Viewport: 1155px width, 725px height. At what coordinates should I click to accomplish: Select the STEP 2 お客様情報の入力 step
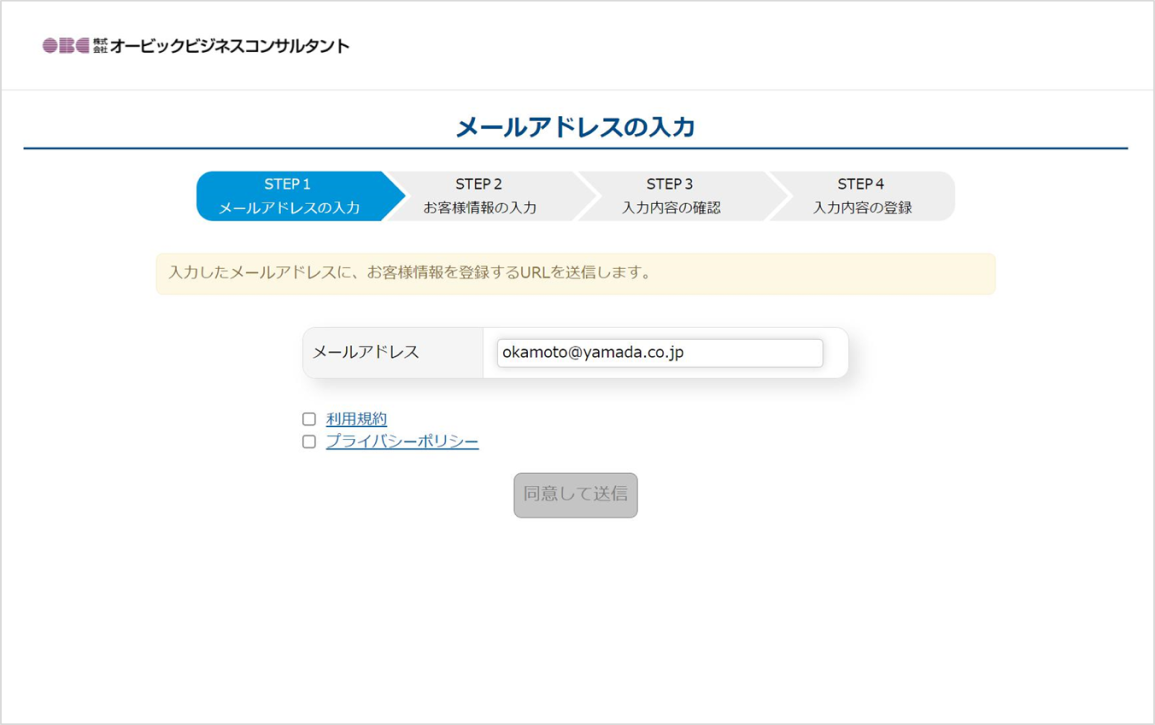[x=479, y=196]
